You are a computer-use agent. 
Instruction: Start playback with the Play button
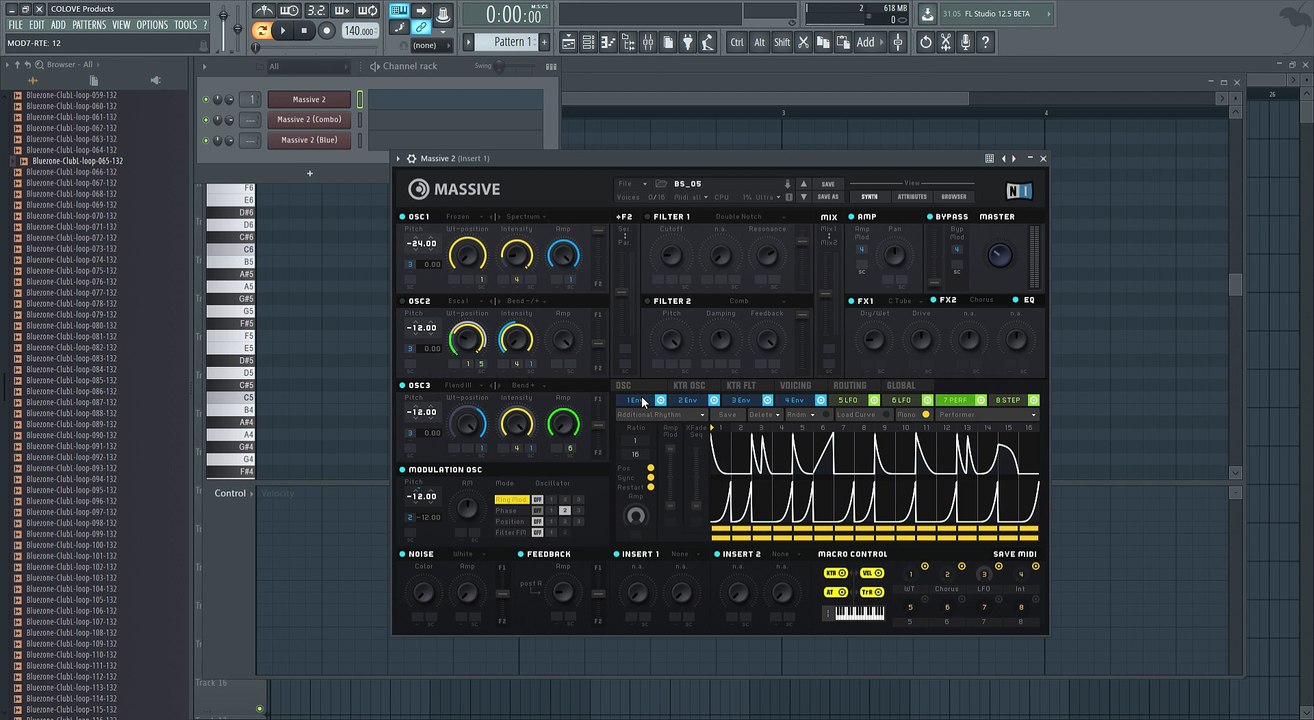point(283,31)
